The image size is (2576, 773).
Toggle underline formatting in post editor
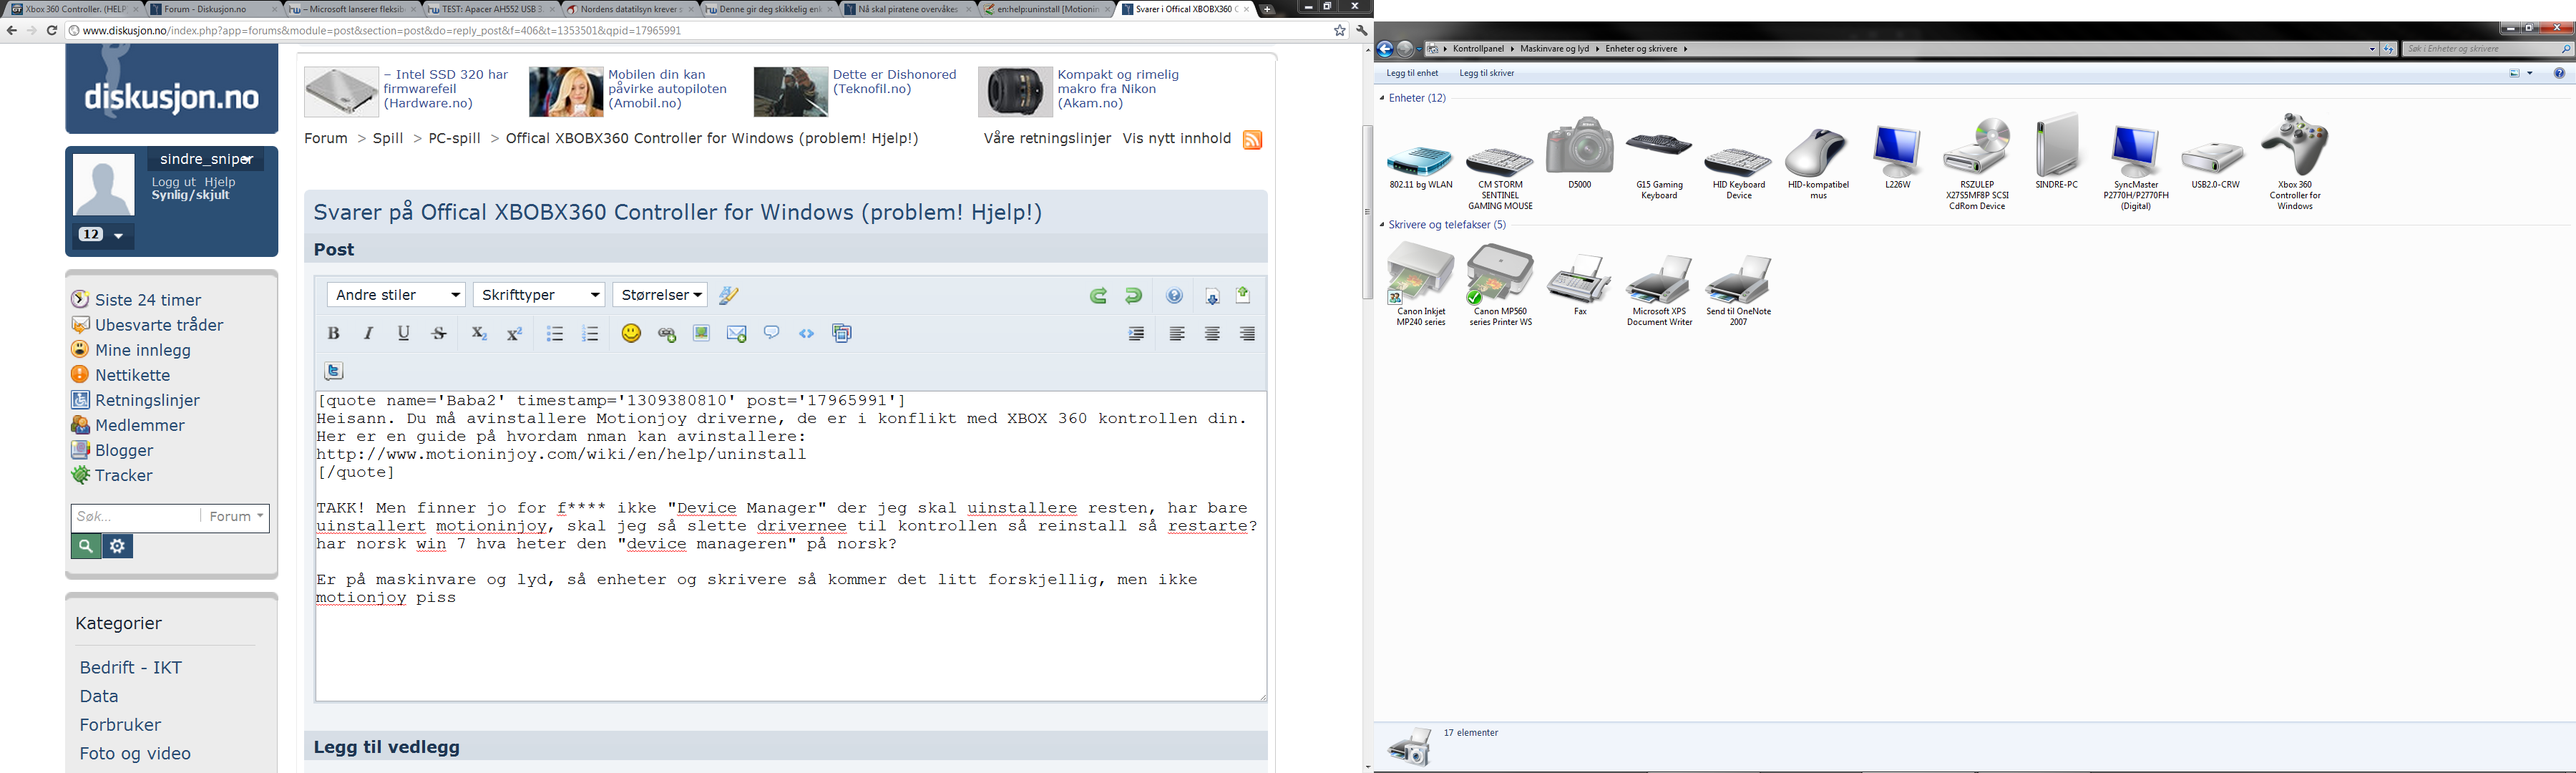pyautogui.click(x=403, y=333)
